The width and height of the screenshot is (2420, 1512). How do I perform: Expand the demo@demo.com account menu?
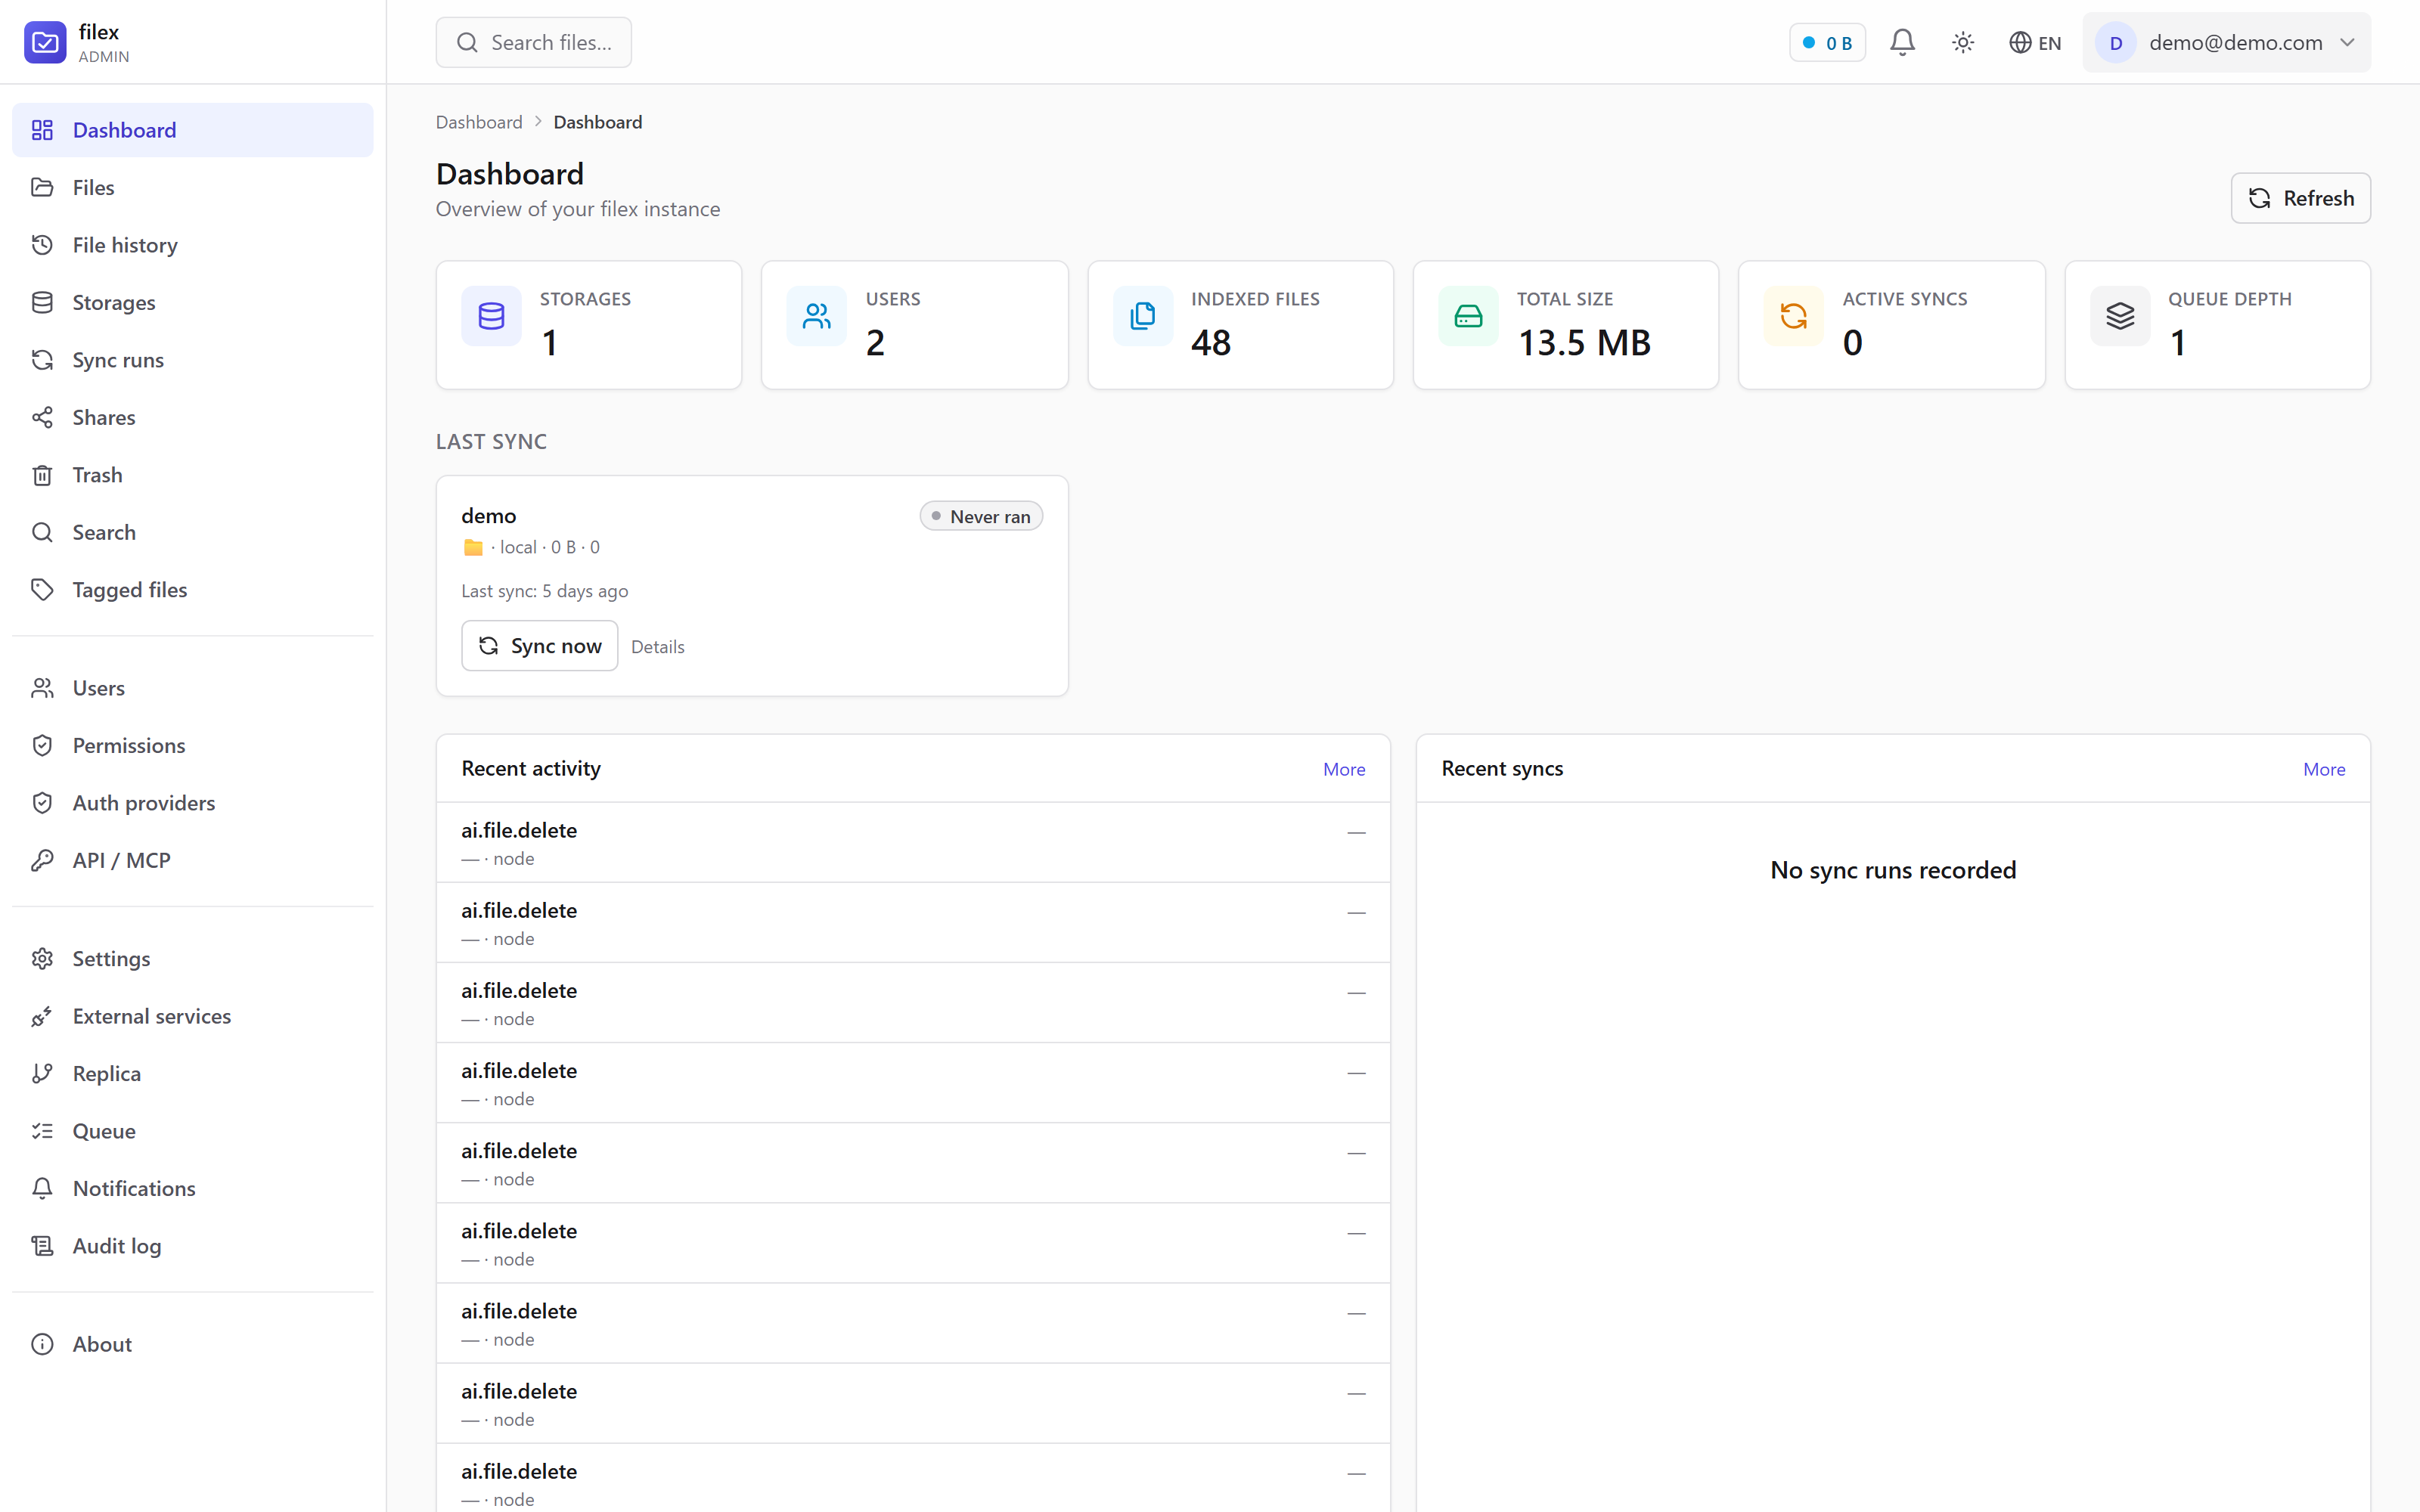pyautogui.click(x=2226, y=42)
